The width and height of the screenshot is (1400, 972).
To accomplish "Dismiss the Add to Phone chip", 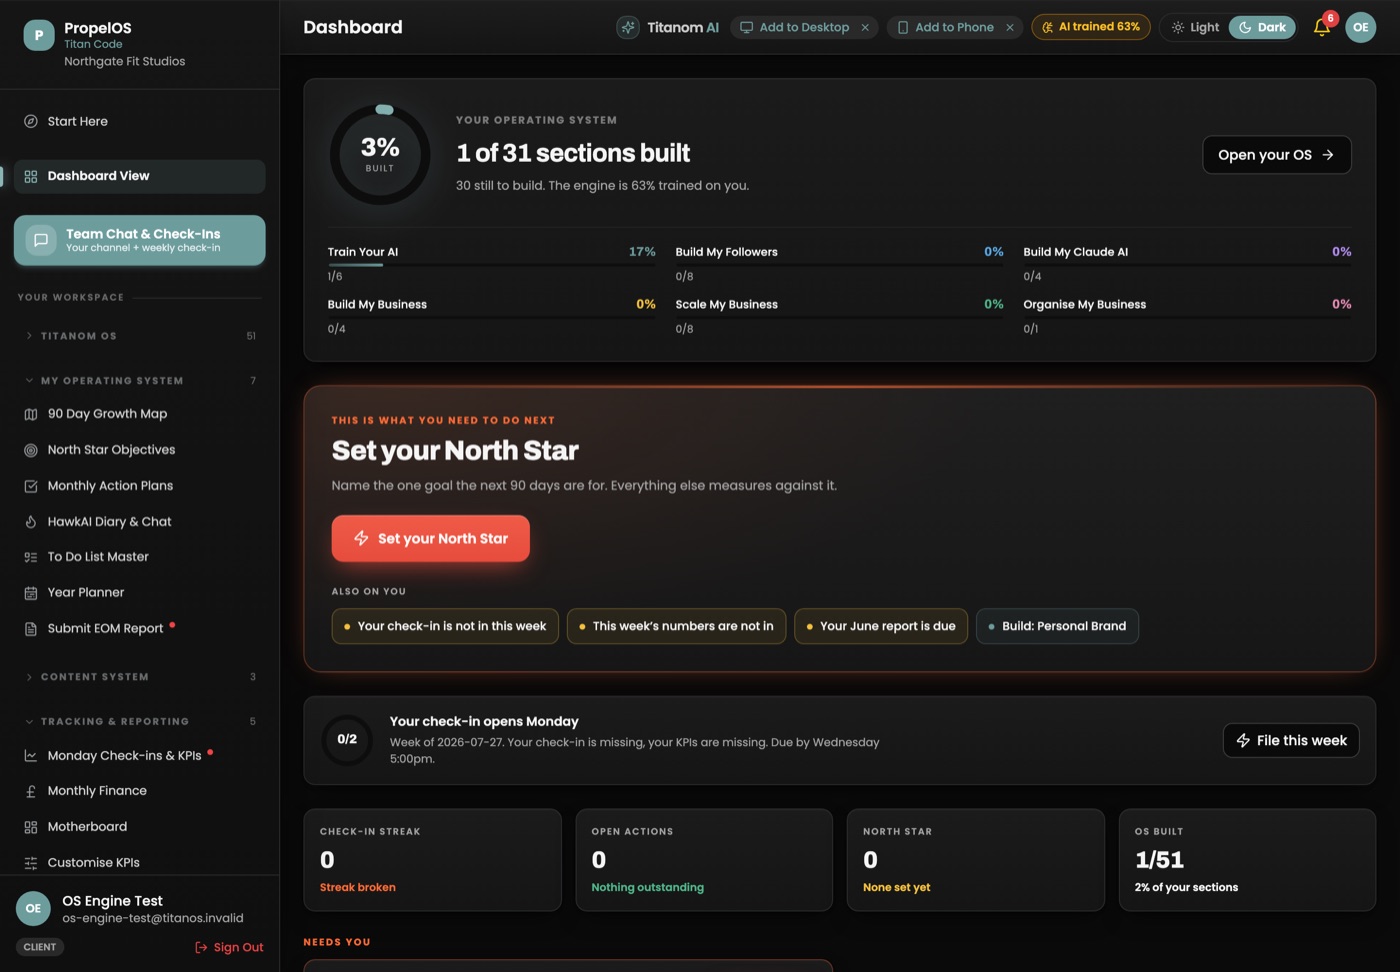I will (x=1010, y=27).
